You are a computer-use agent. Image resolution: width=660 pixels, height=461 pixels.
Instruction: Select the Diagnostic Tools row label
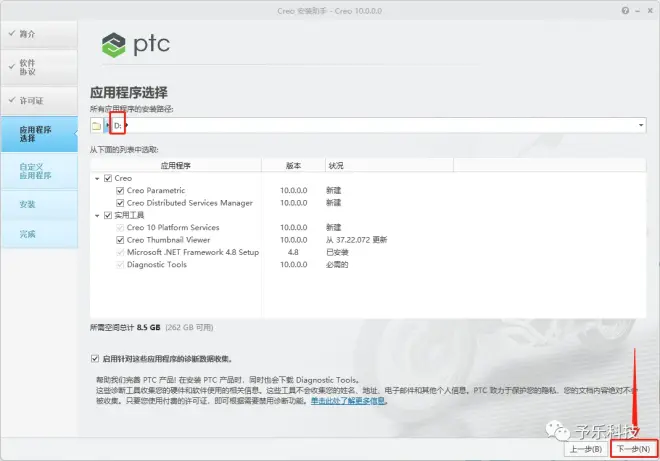(x=157, y=264)
